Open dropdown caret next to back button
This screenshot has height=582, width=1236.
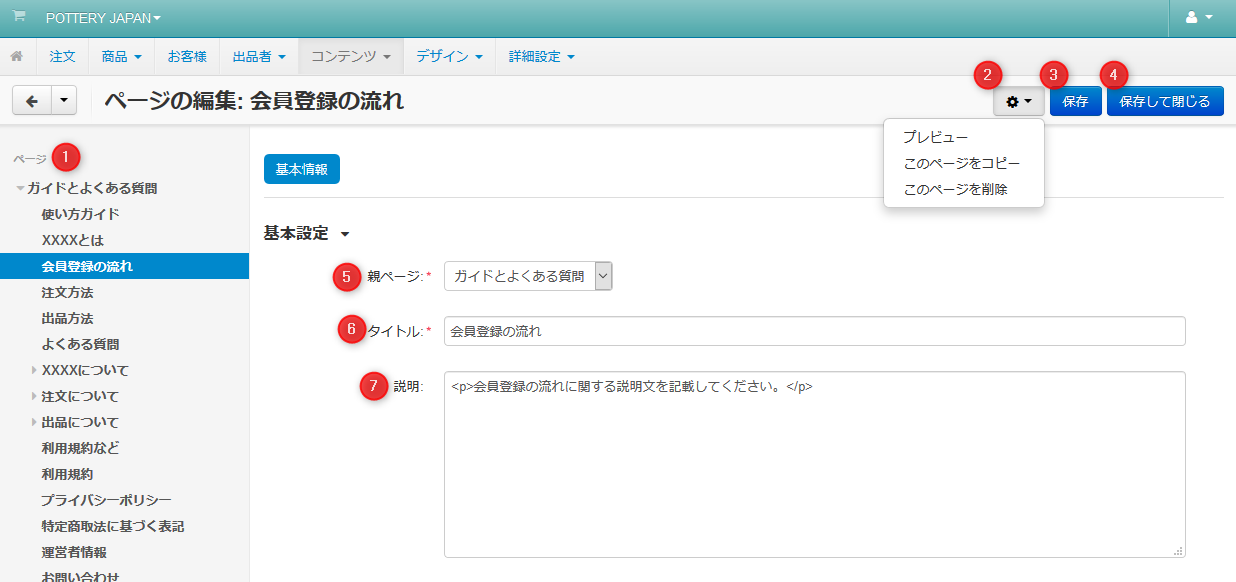pyautogui.click(x=64, y=101)
